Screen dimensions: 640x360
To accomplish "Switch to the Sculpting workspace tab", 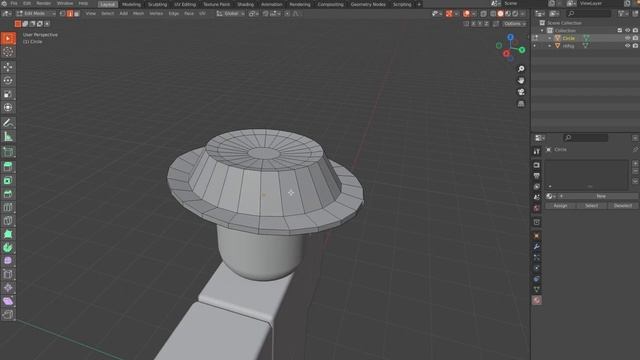I will pos(158,4).
